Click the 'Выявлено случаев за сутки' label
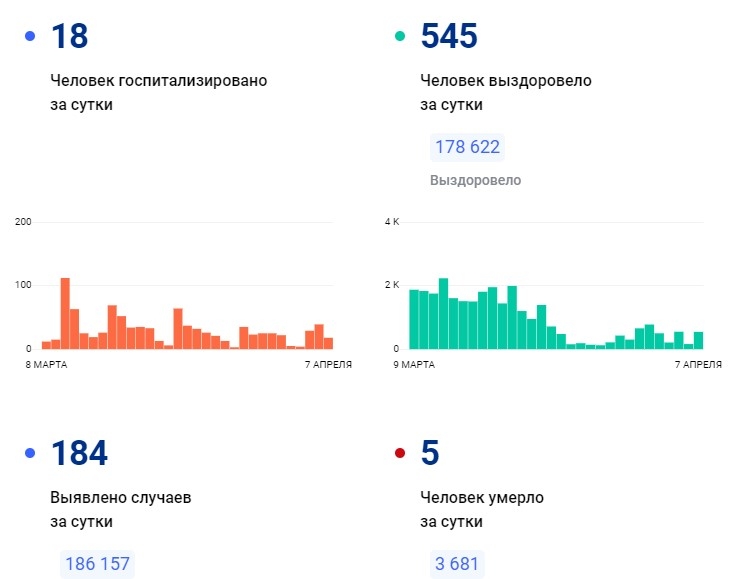Image resolution: width=751 pixels, height=579 pixels. pyautogui.click(x=121, y=509)
